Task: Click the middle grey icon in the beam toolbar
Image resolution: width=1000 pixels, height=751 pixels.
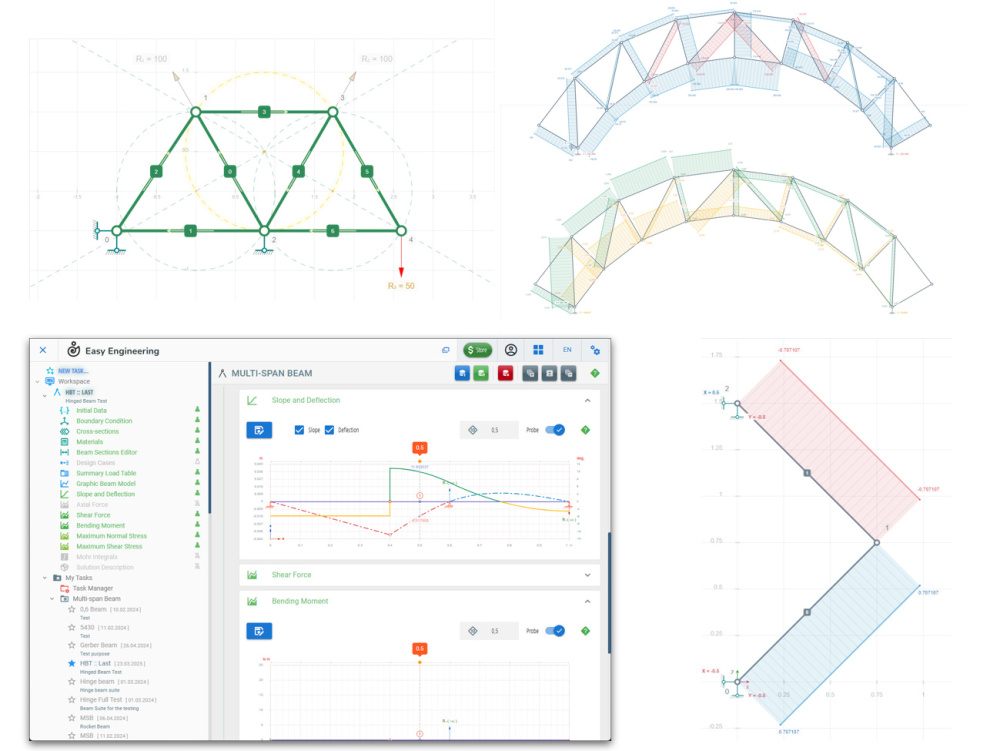Action: (x=549, y=374)
